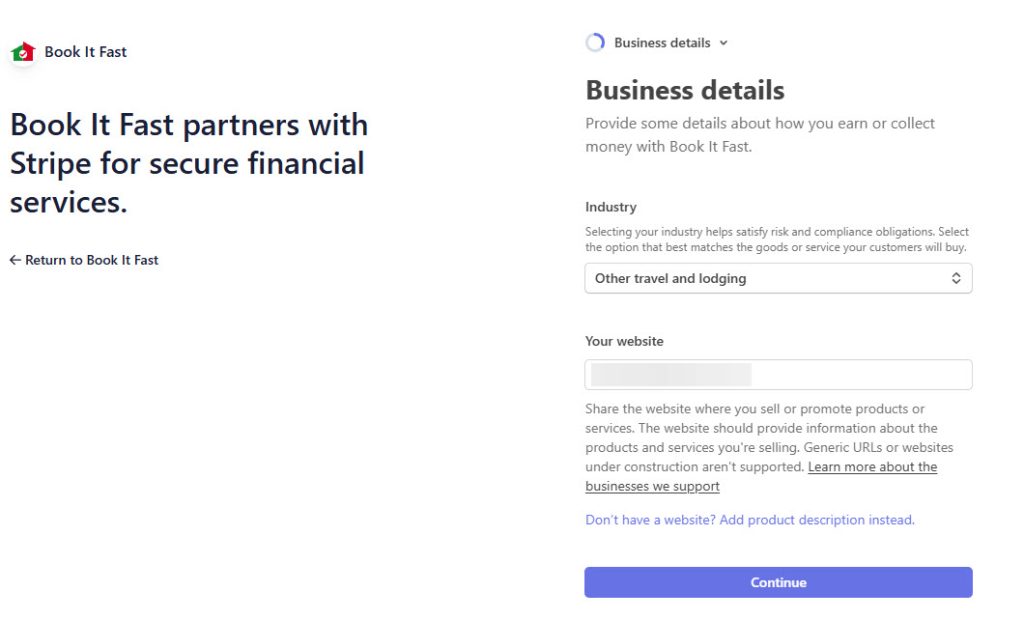This screenshot has height=620, width=1024.
Task: Click the chevron next to Business details step
Action: pos(724,43)
